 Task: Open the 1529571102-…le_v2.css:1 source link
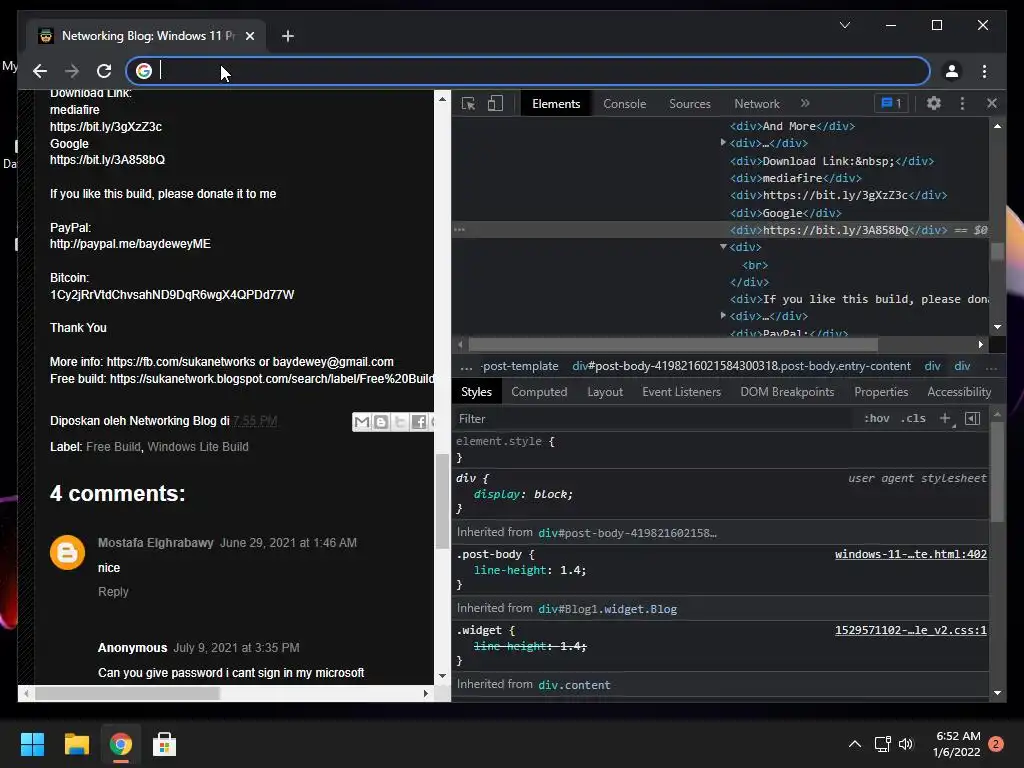[x=910, y=630]
